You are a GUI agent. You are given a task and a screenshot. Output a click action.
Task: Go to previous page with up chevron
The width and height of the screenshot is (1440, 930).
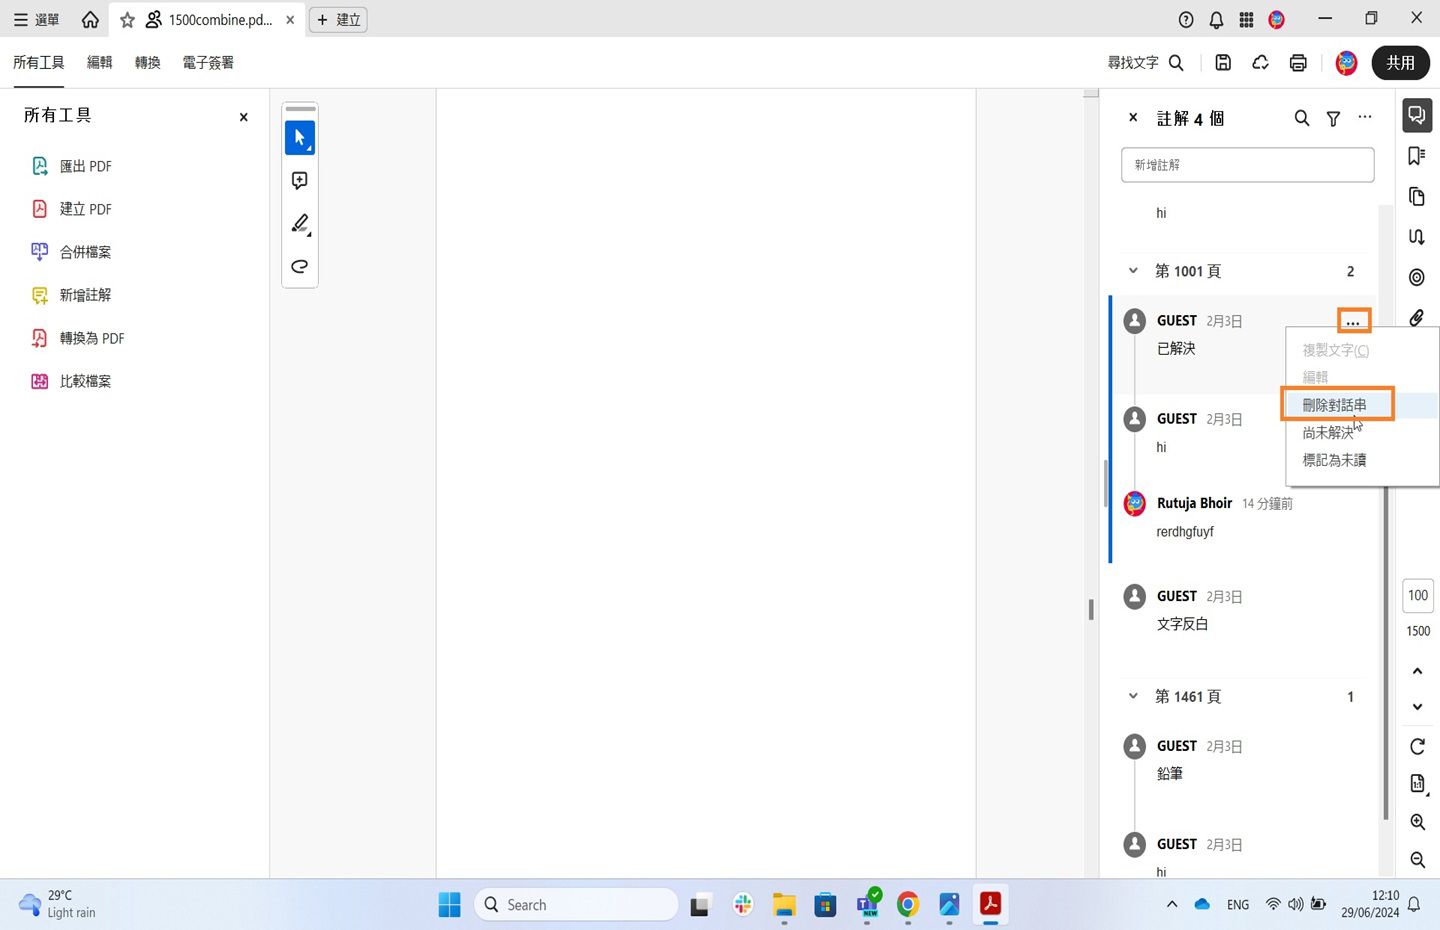(1417, 671)
